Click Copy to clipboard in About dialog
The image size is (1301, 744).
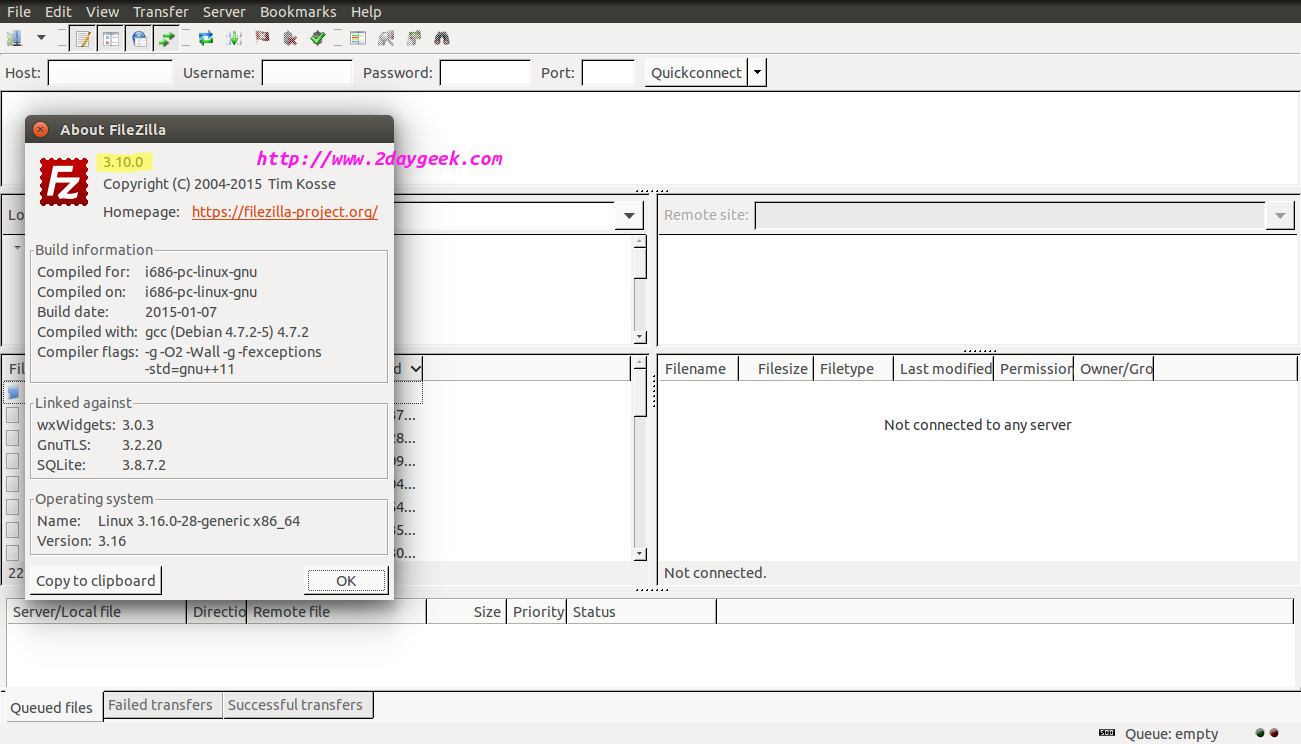[96, 580]
